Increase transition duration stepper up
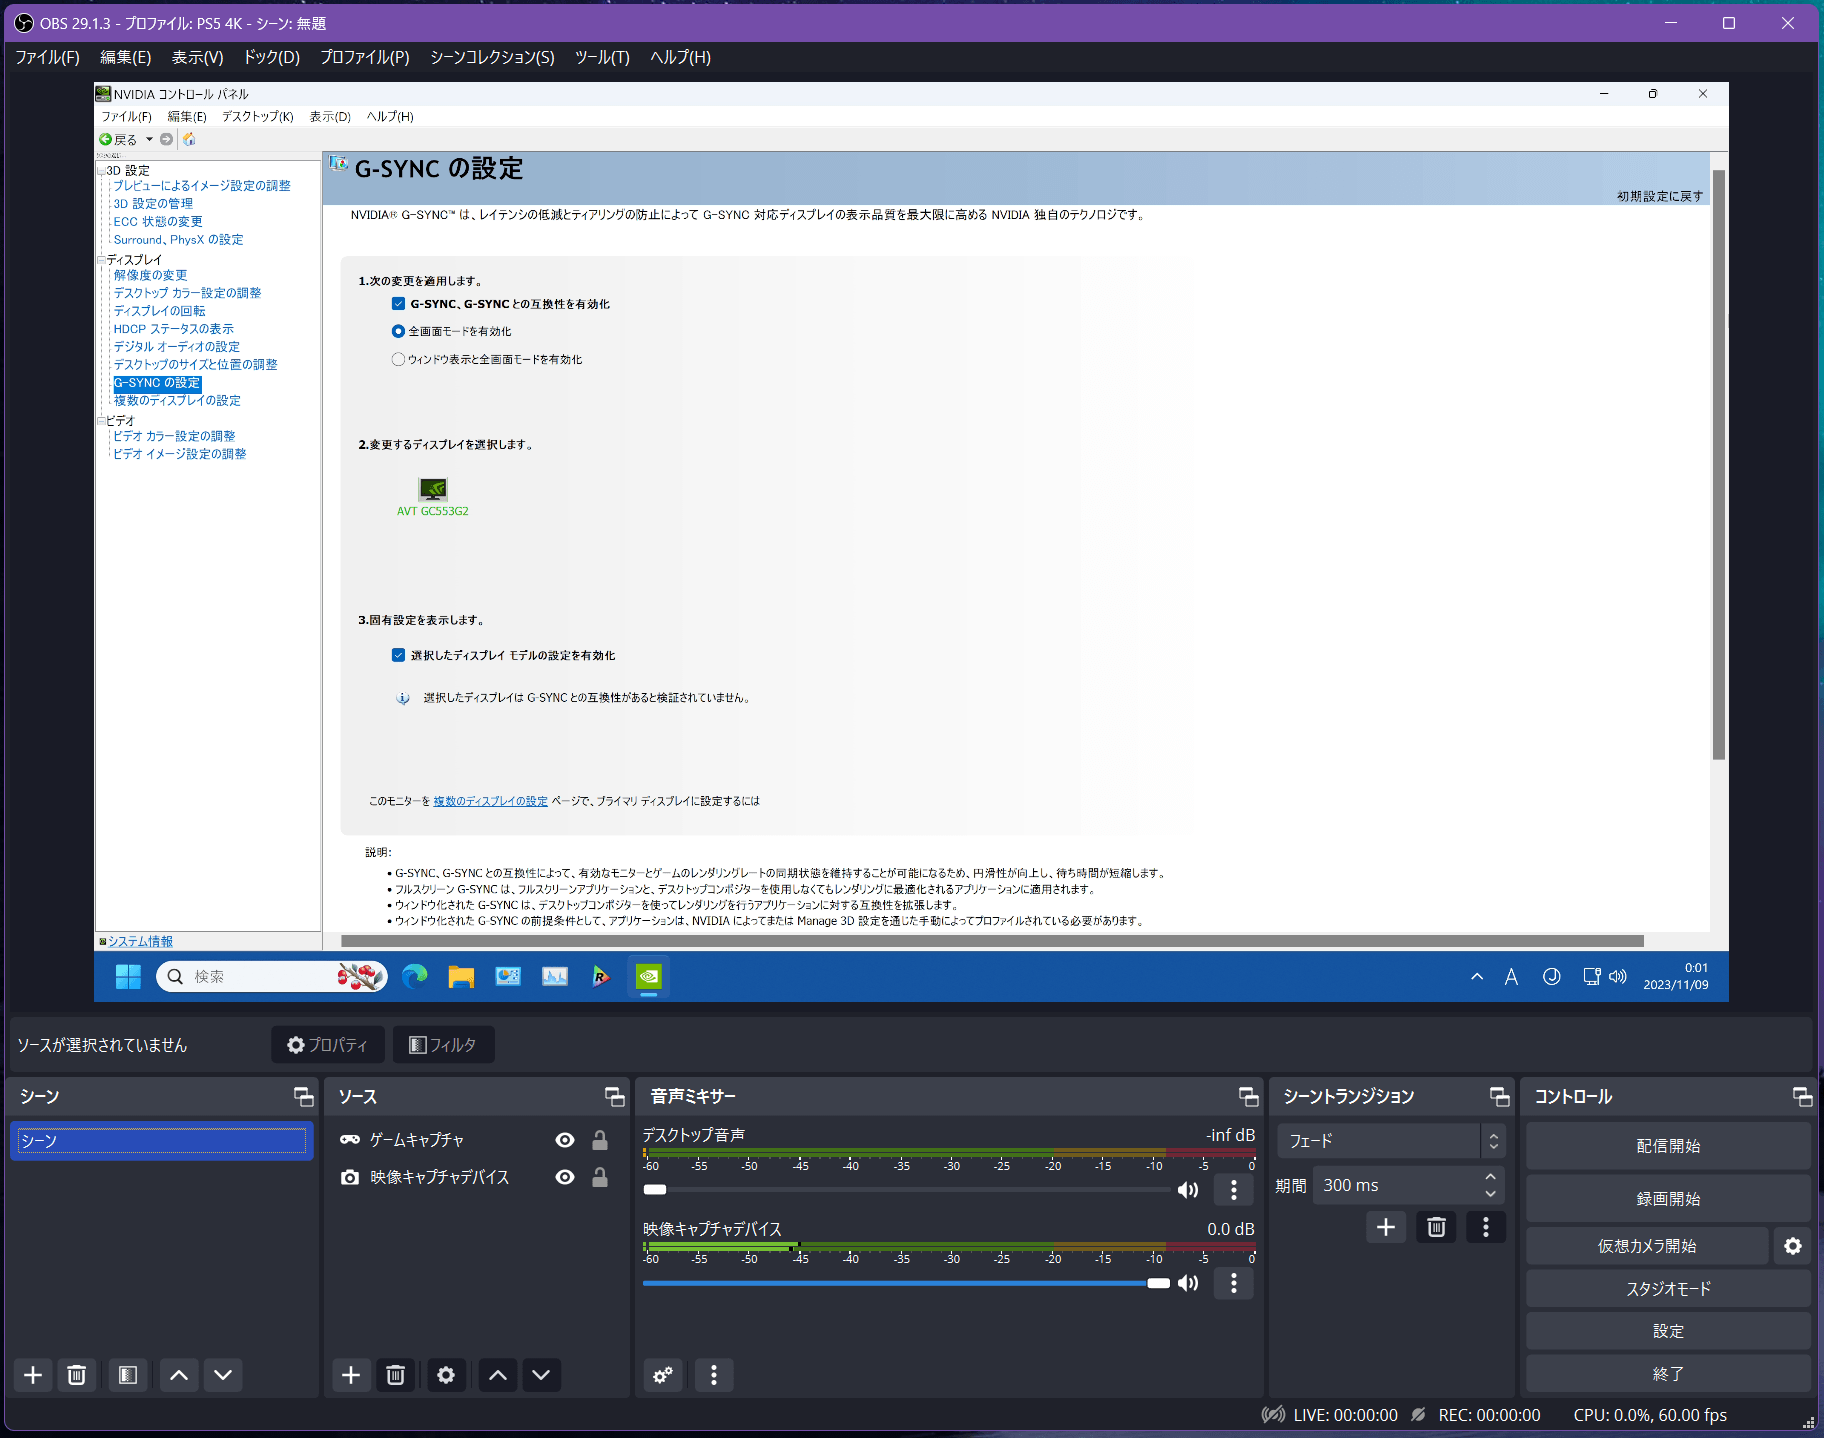Viewport: 1824px width, 1438px height. [1491, 1177]
